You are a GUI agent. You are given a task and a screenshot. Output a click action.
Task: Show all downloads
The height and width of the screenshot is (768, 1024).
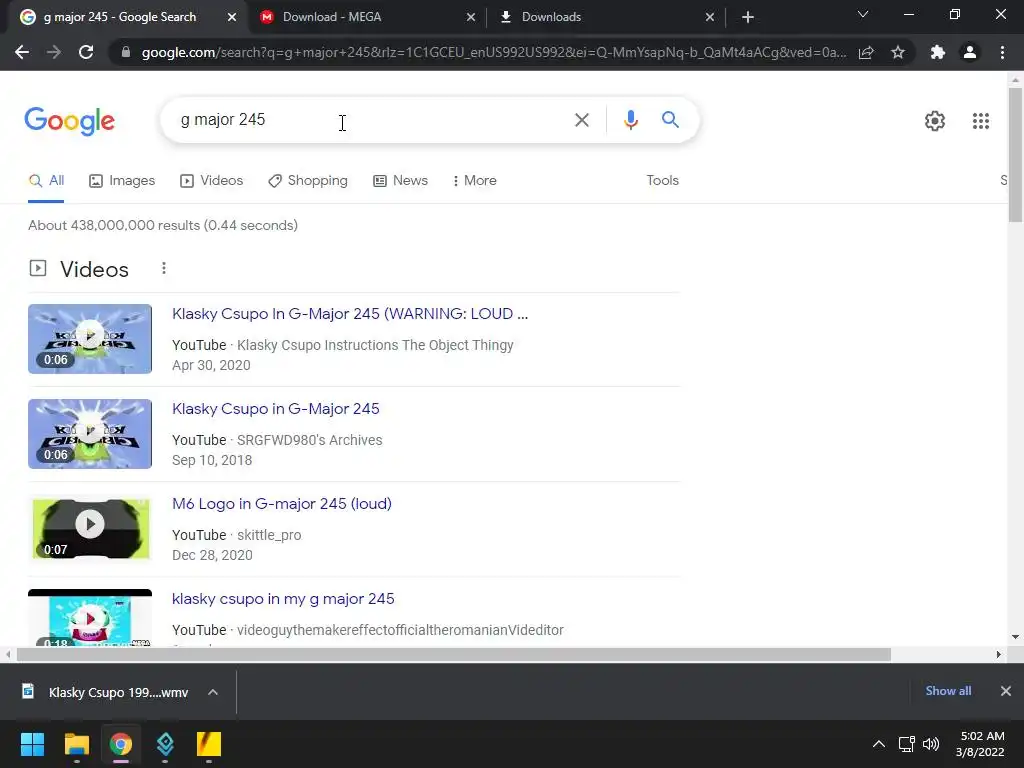(x=948, y=691)
